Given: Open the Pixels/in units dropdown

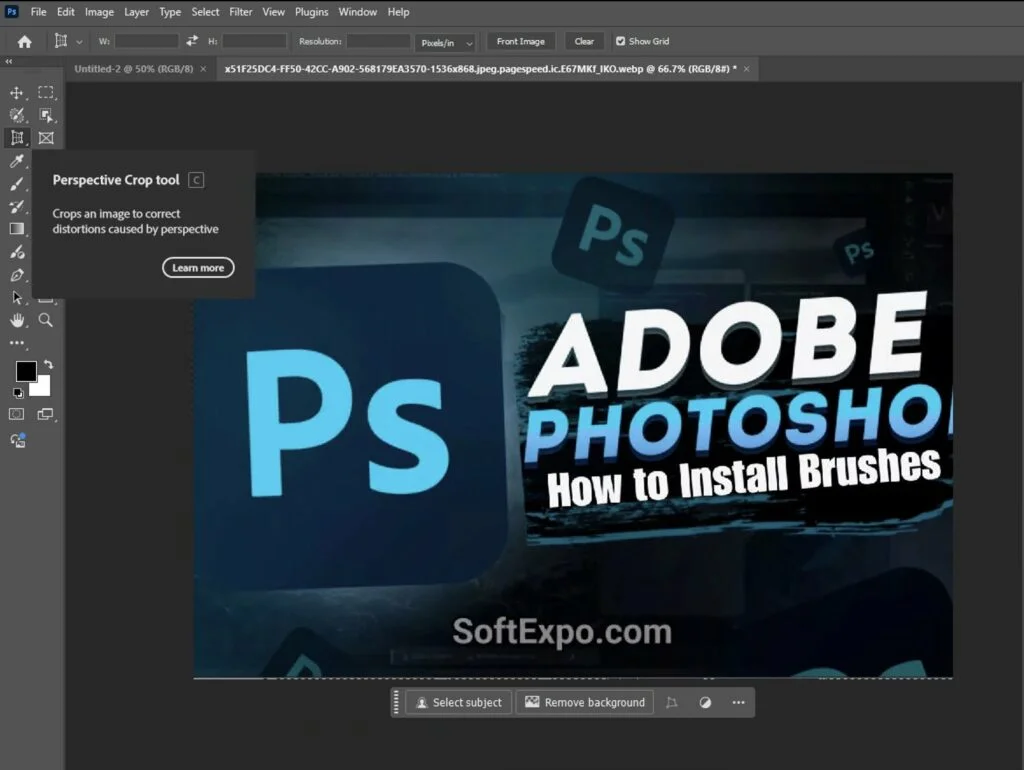Looking at the screenshot, I should tap(444, 42).
